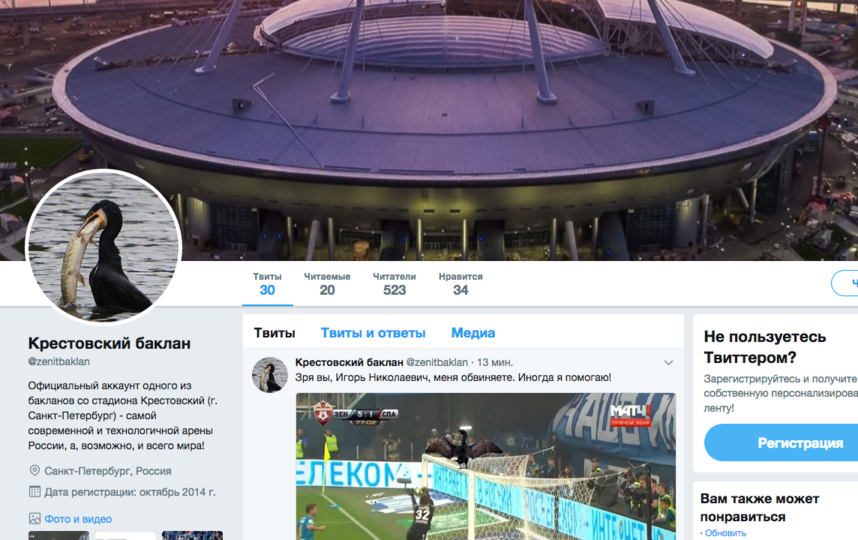
Task: Open the large cormorant profile avatar
Action: (x=104, y=247)
